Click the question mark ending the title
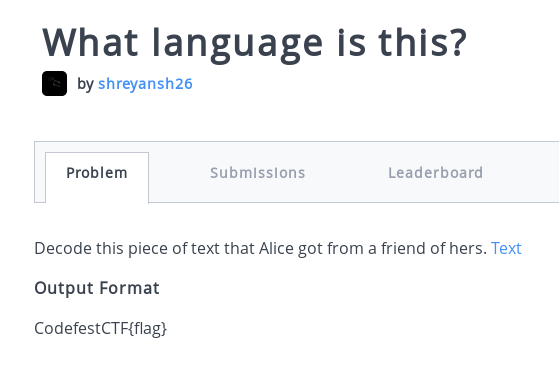 pos(458,42)
